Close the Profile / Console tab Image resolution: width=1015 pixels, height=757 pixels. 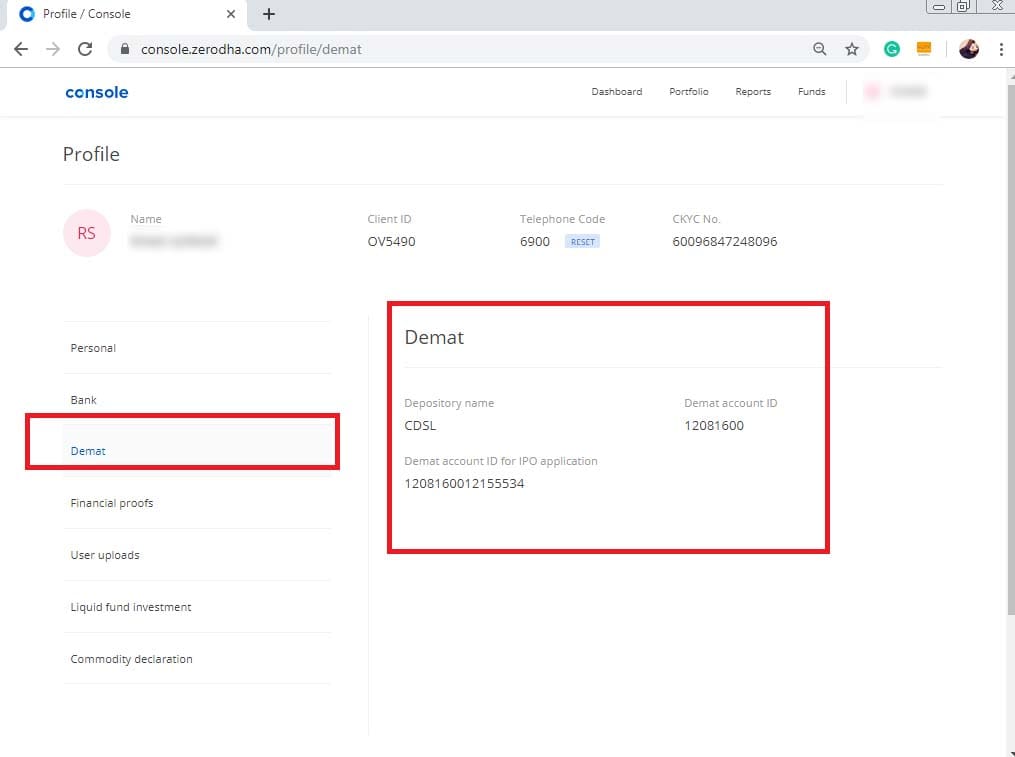tap(230, 14)
